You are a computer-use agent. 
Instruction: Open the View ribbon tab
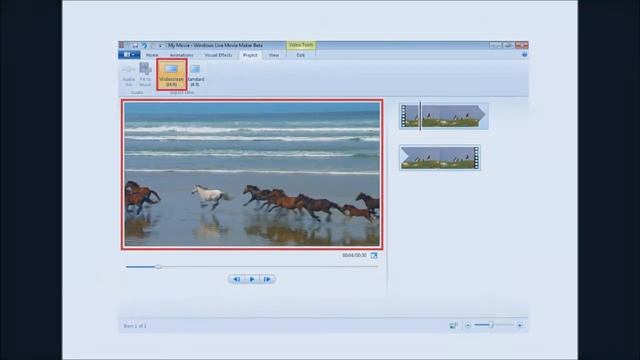274,55
